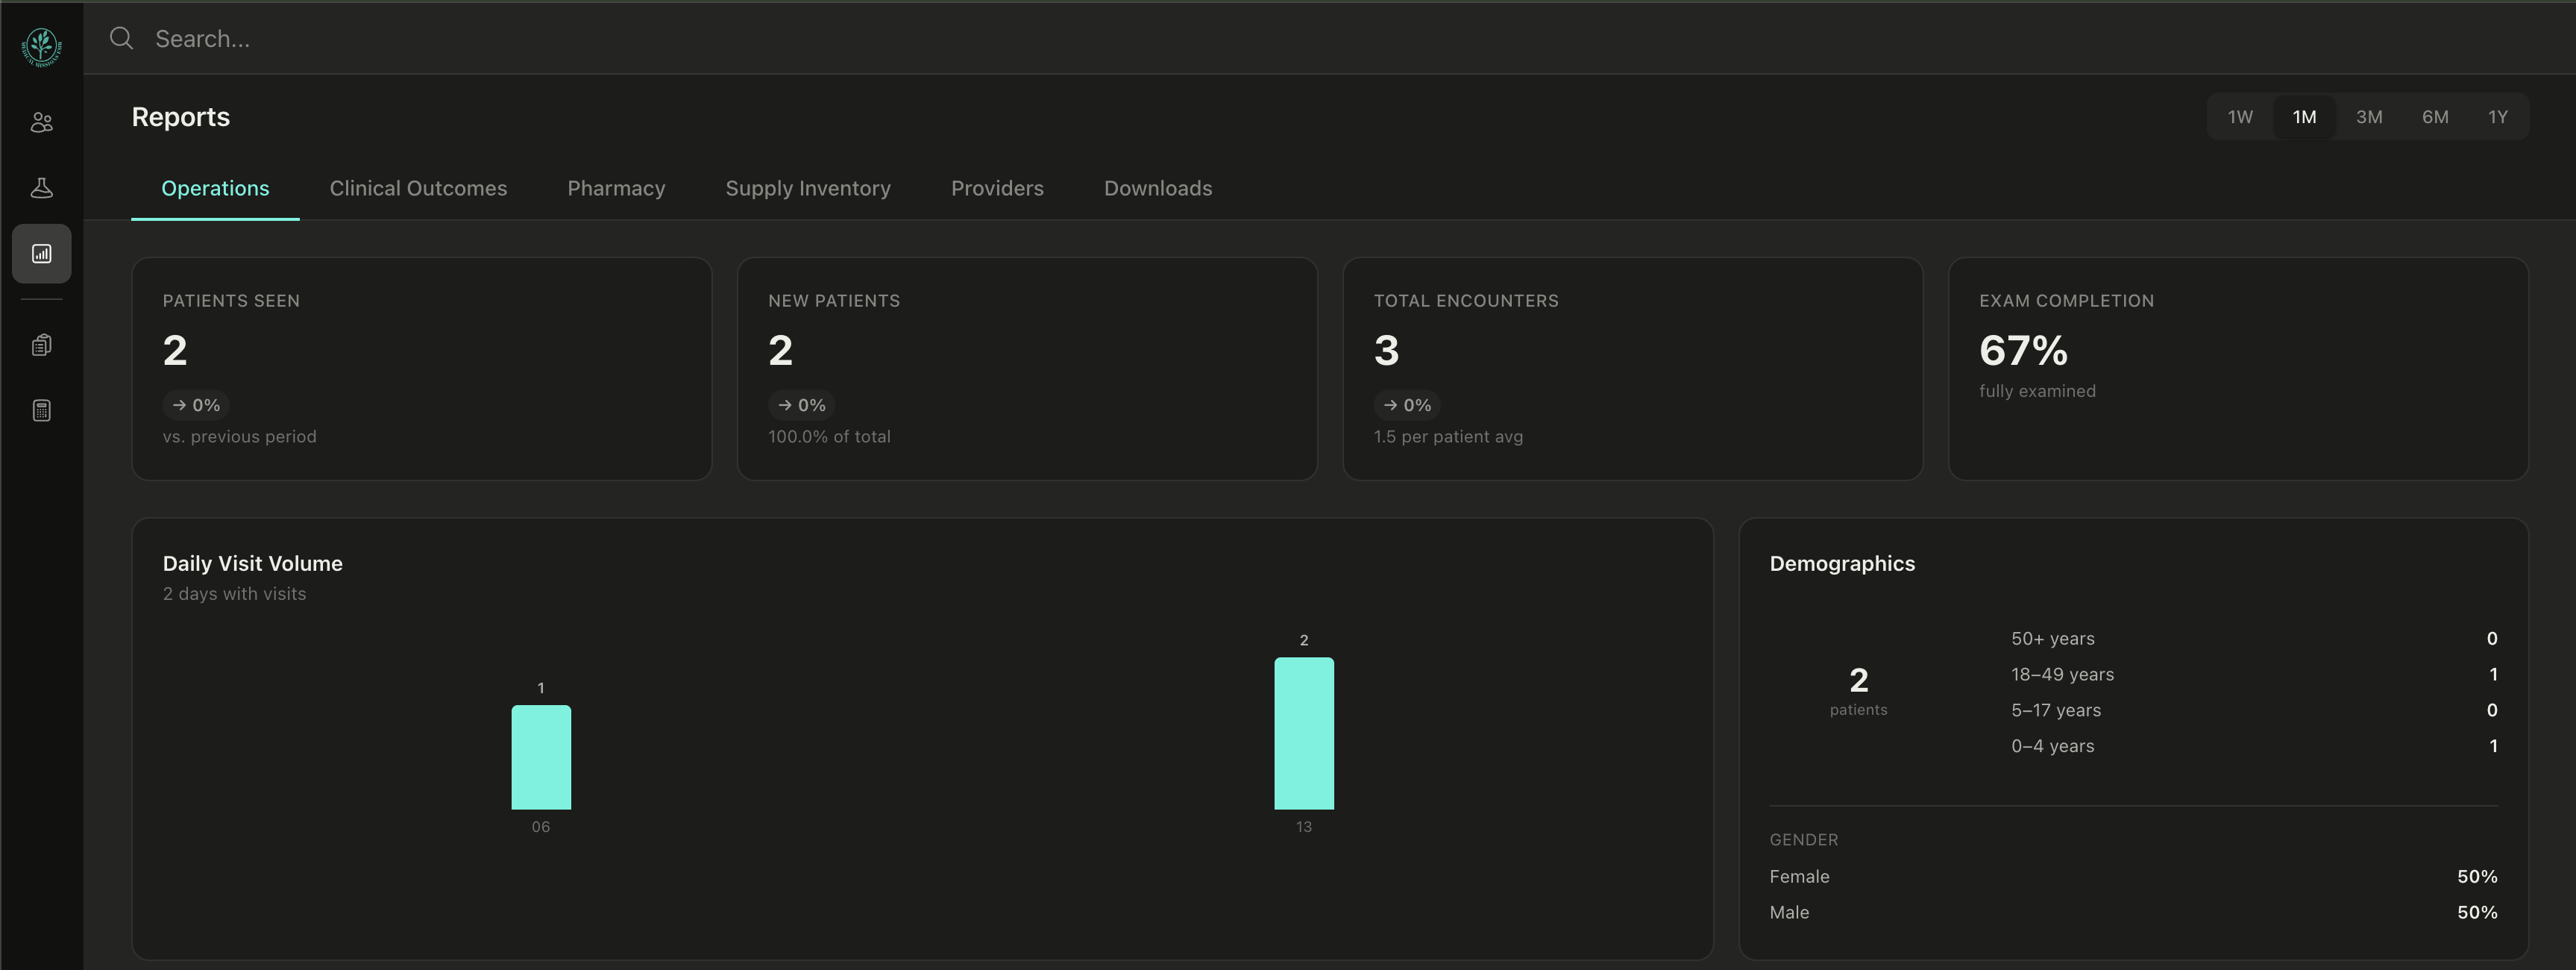Click the '2 patients' demographics total
Viewport: 2576px width, 970px height.
(x=1858, y=691)
